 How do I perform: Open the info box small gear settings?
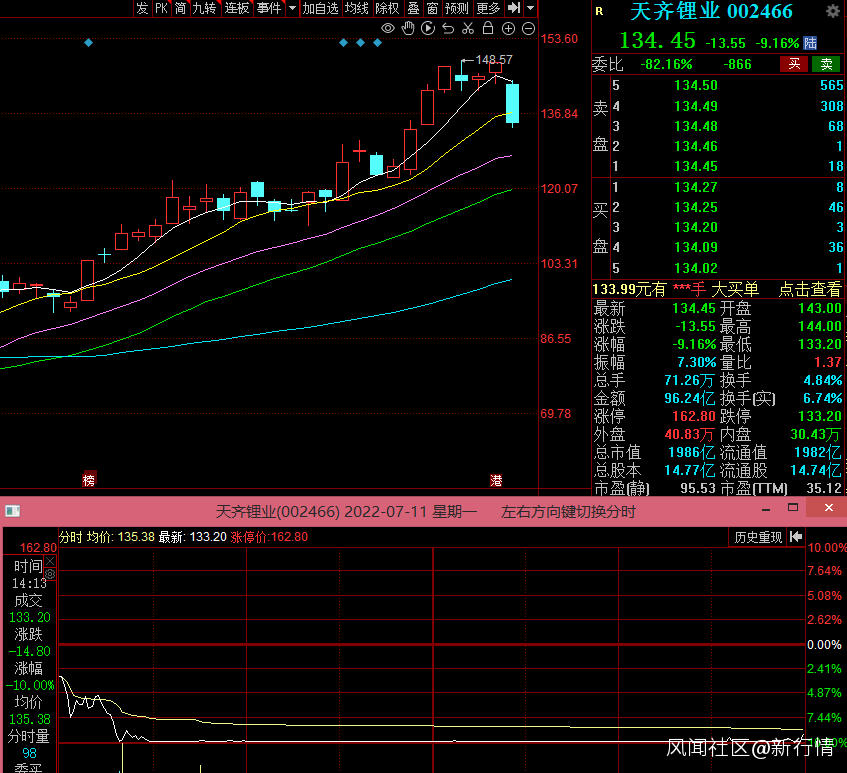click(50, 574)
